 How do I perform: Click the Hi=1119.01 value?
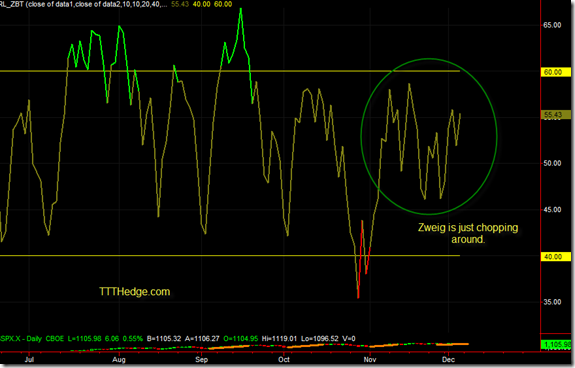coord(279,339)
